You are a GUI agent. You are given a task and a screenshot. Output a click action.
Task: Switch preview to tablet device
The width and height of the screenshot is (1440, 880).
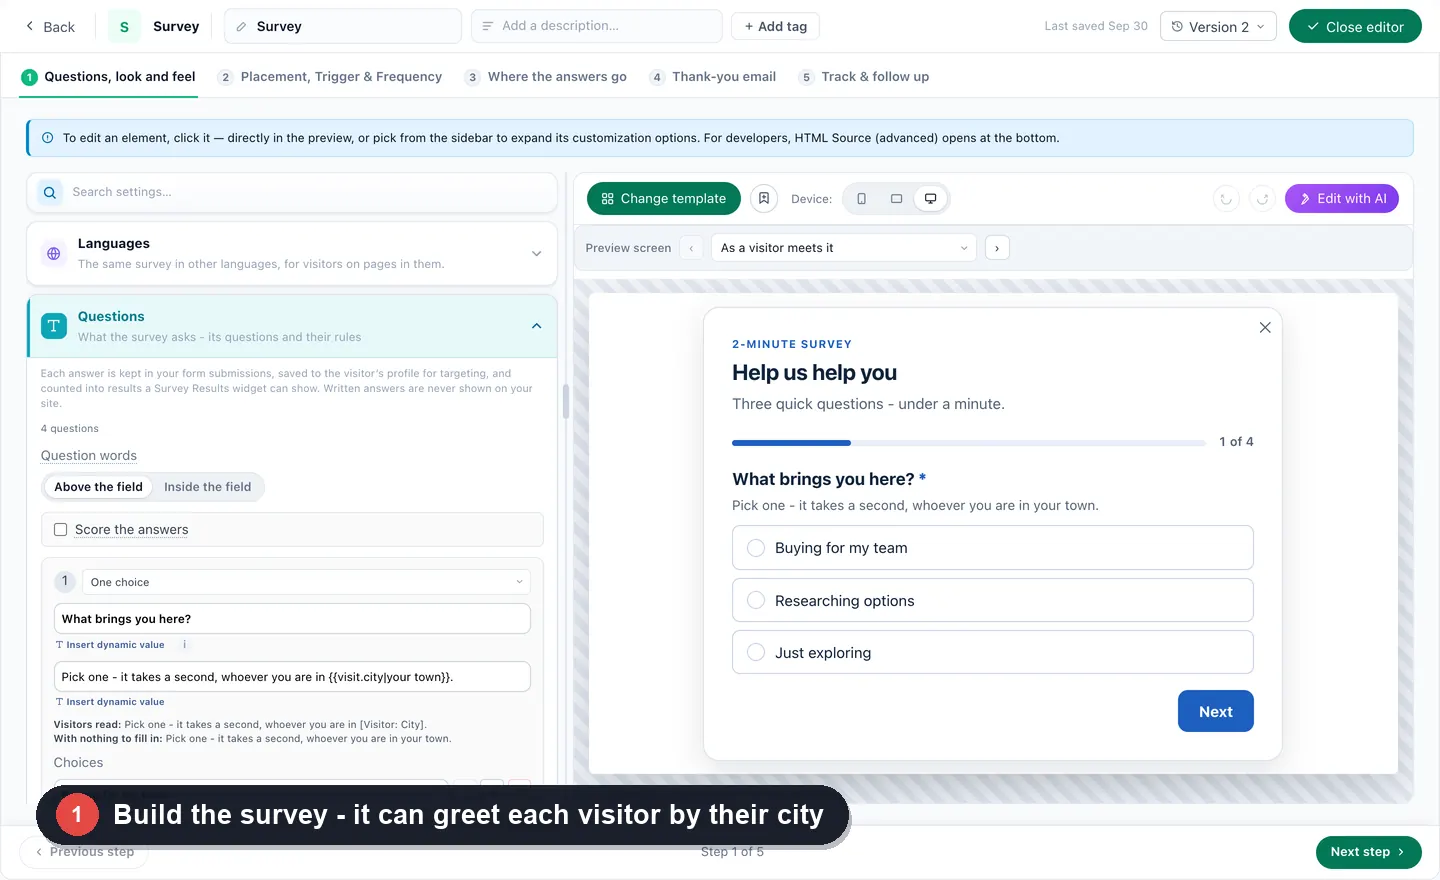pyautogui.click(x=896, y=199)
